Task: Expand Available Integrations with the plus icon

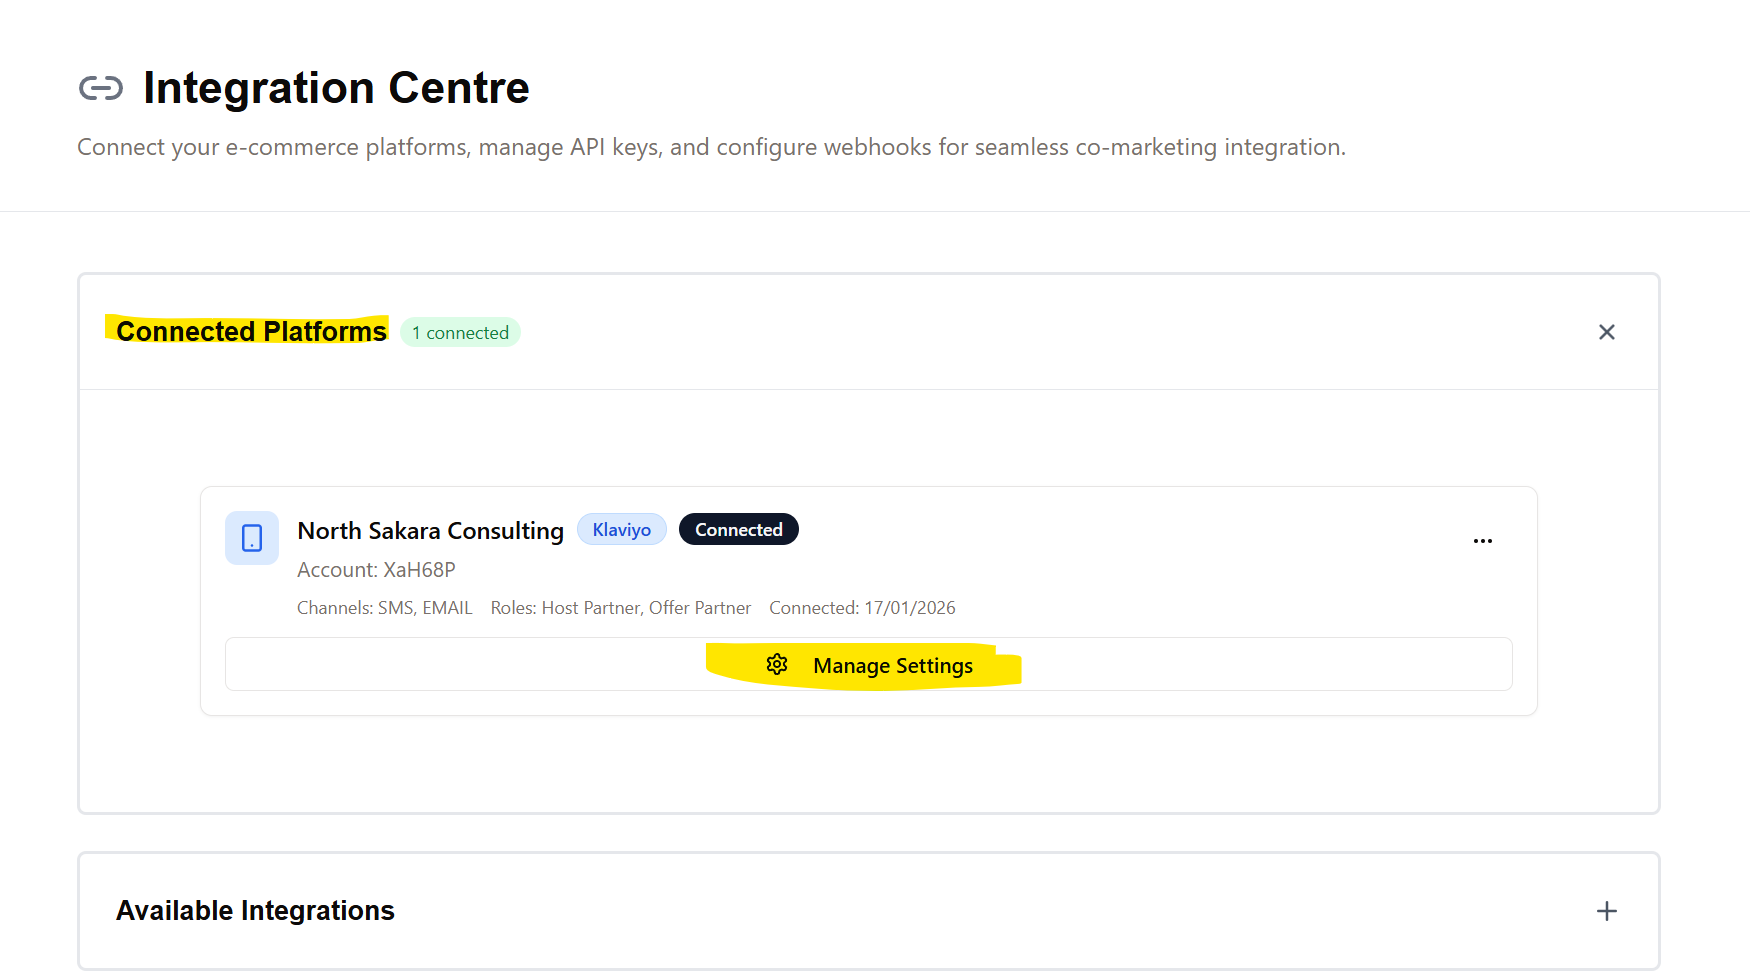Action: (x=1606, y=911)
